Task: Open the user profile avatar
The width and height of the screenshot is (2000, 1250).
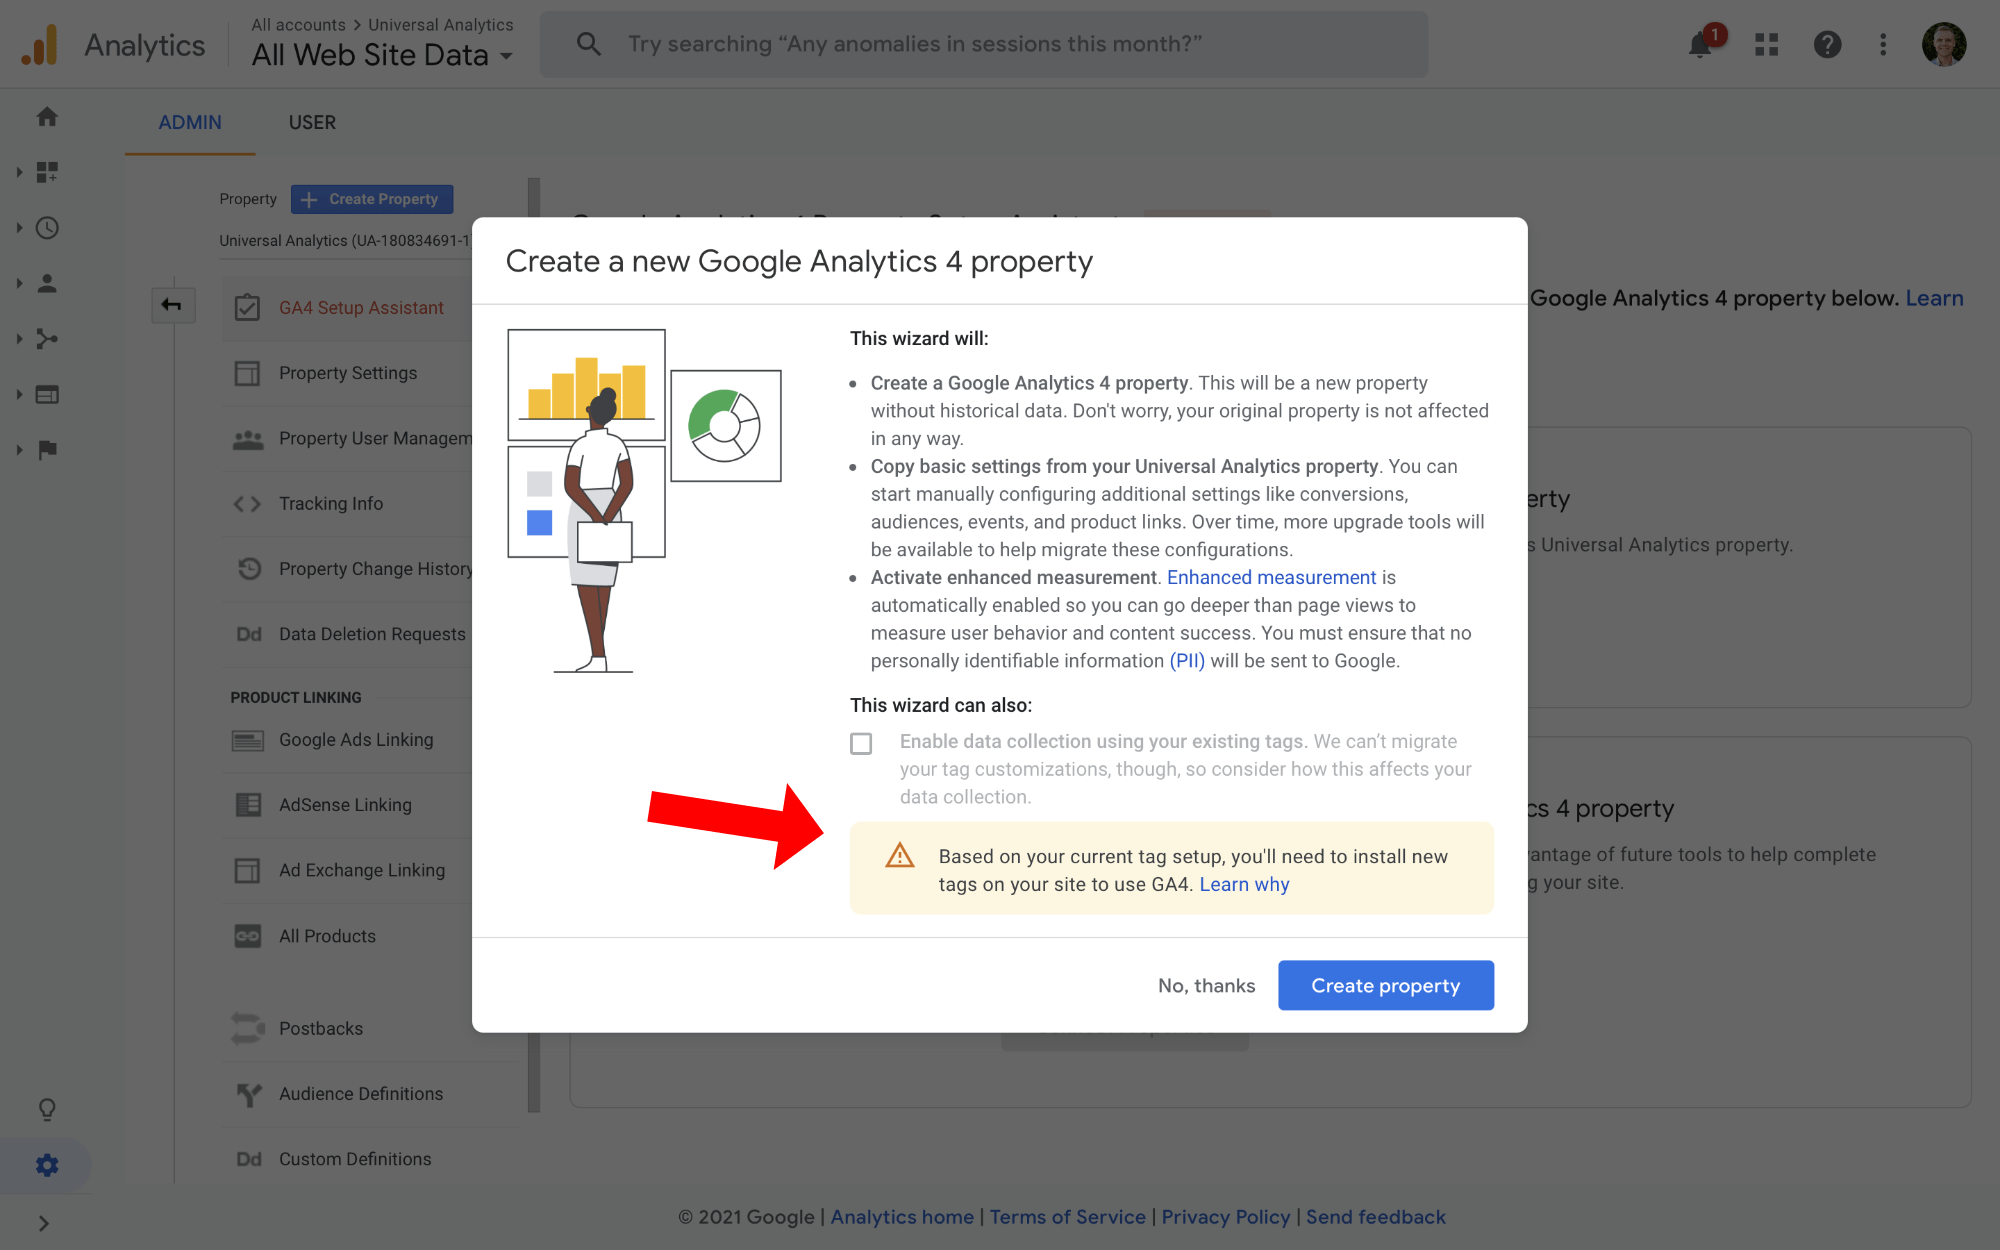Action: 1944,45
